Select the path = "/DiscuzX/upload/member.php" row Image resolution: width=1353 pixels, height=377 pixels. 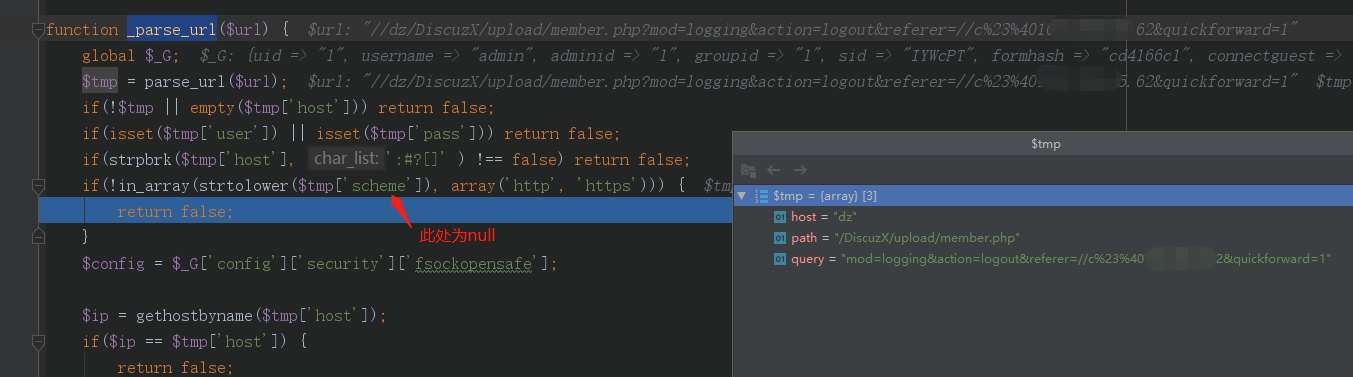coord(1043,238)
